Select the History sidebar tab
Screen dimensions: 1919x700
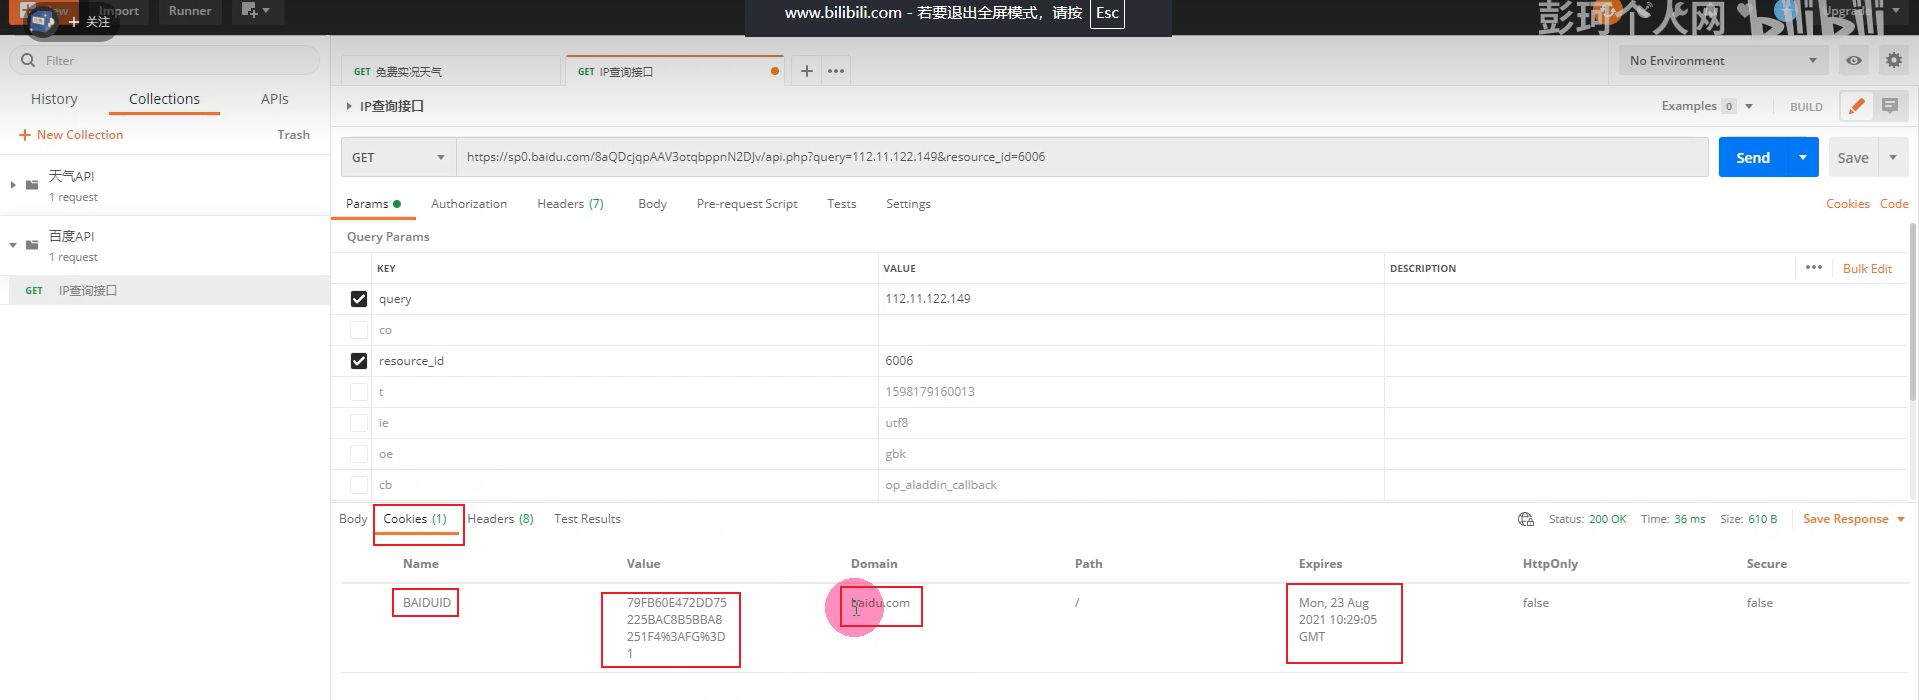[54, 99]
